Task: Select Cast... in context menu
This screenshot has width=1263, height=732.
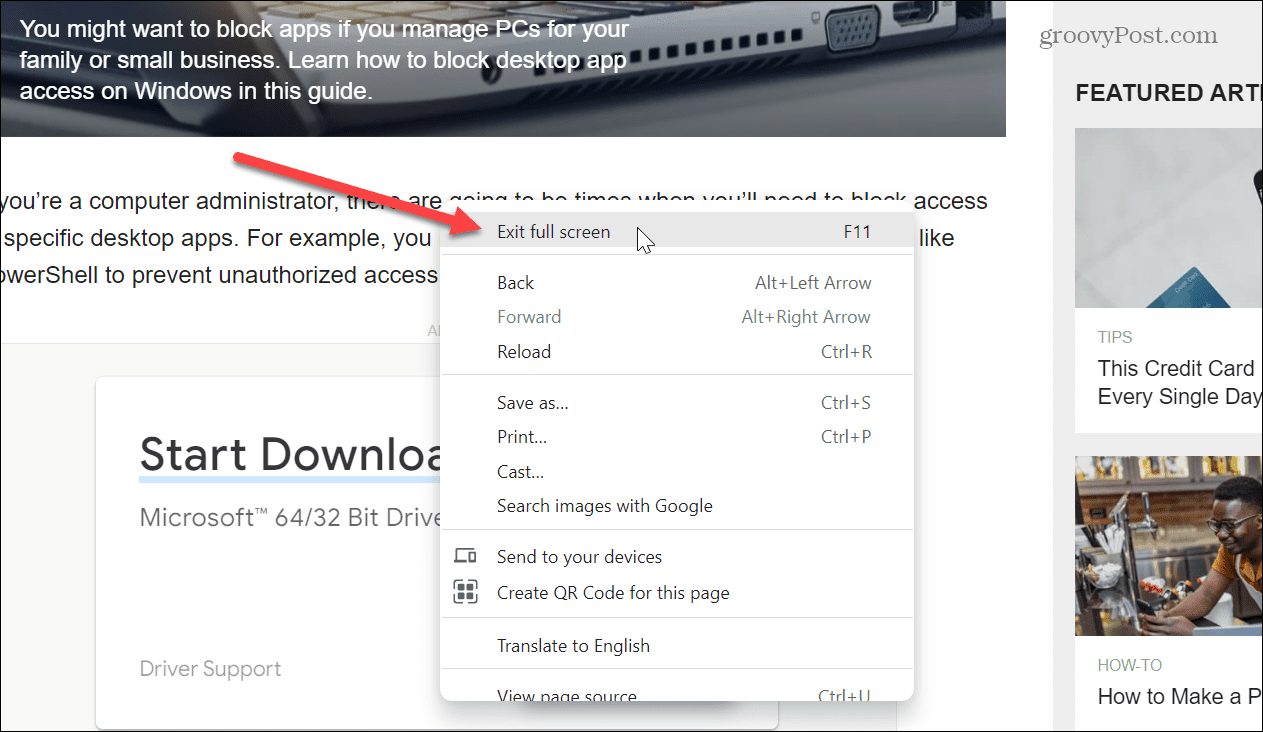Action: point(677,471)
